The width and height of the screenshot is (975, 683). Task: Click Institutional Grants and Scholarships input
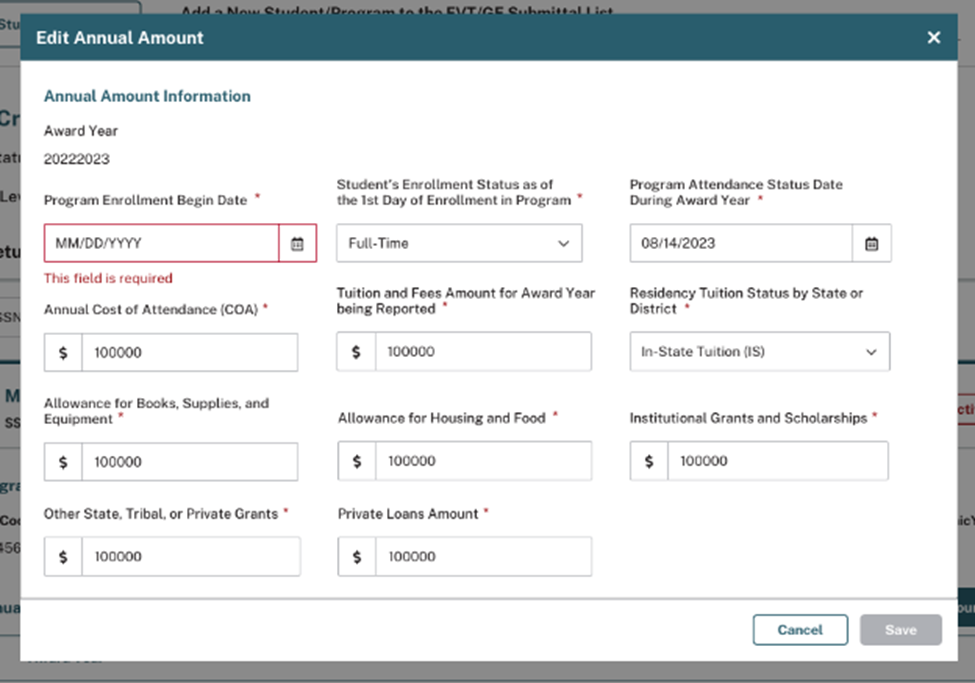click(x=777, y=461)
